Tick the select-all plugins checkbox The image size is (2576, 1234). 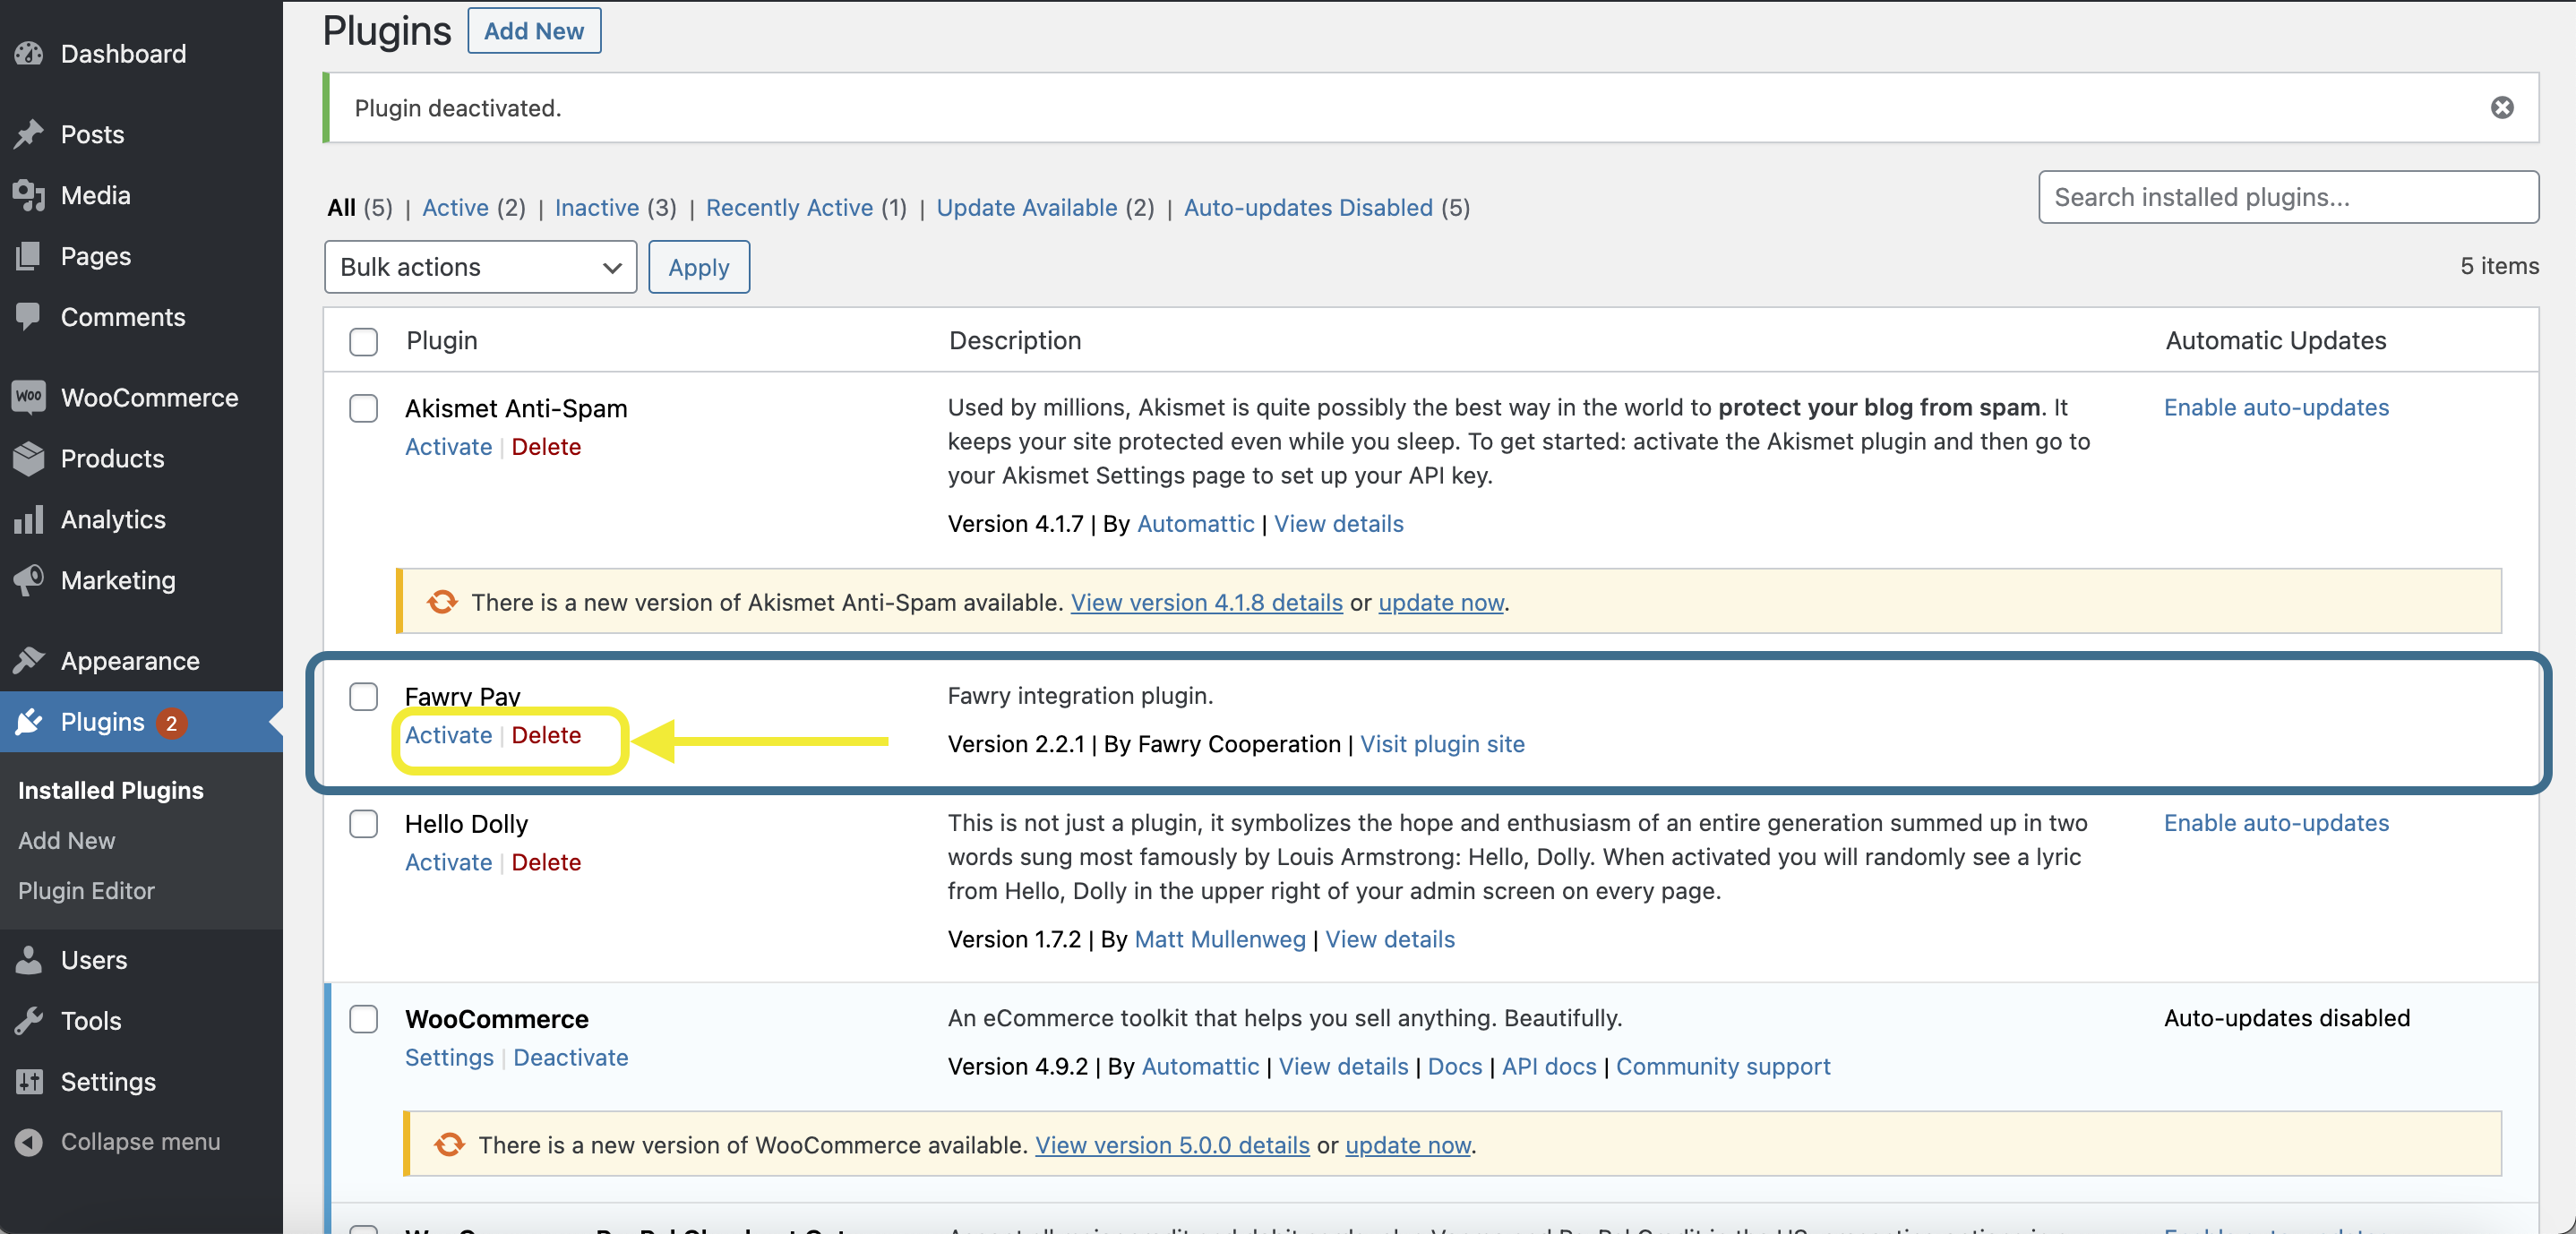click(363, 341)
